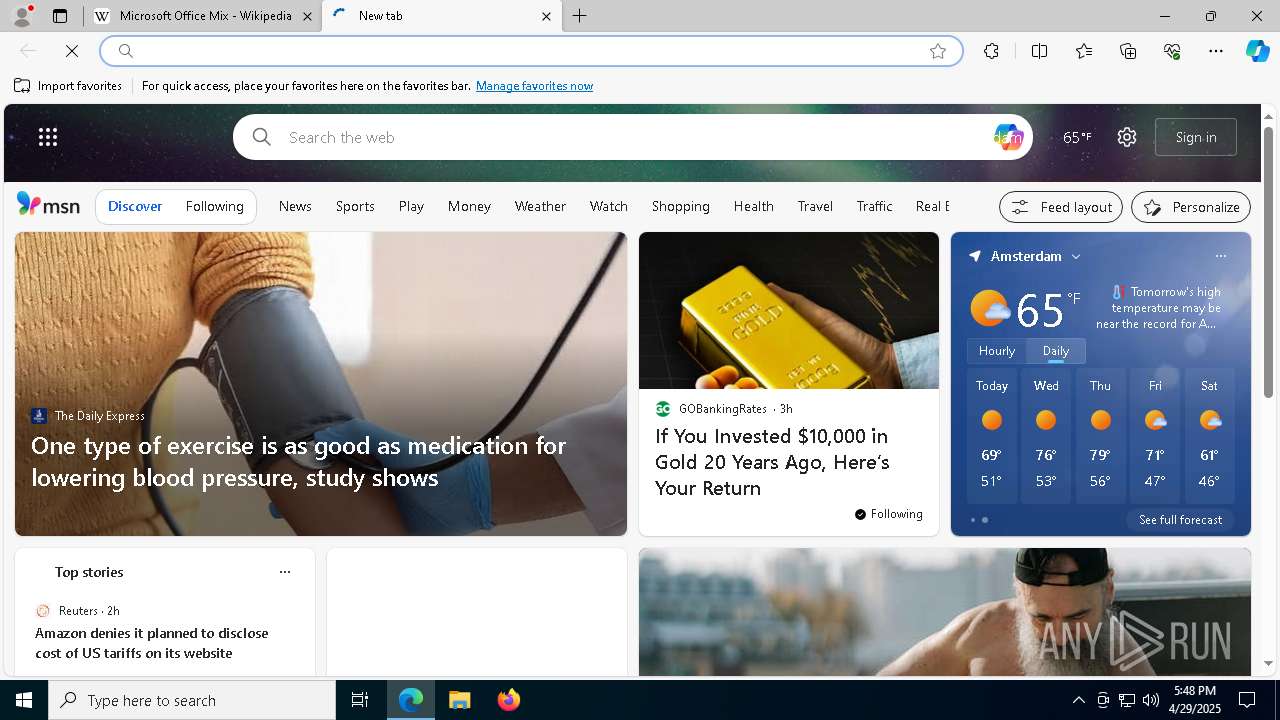Open the Travel category
Viewport: 1280px width, 720px height.
[x=815, y=206]
